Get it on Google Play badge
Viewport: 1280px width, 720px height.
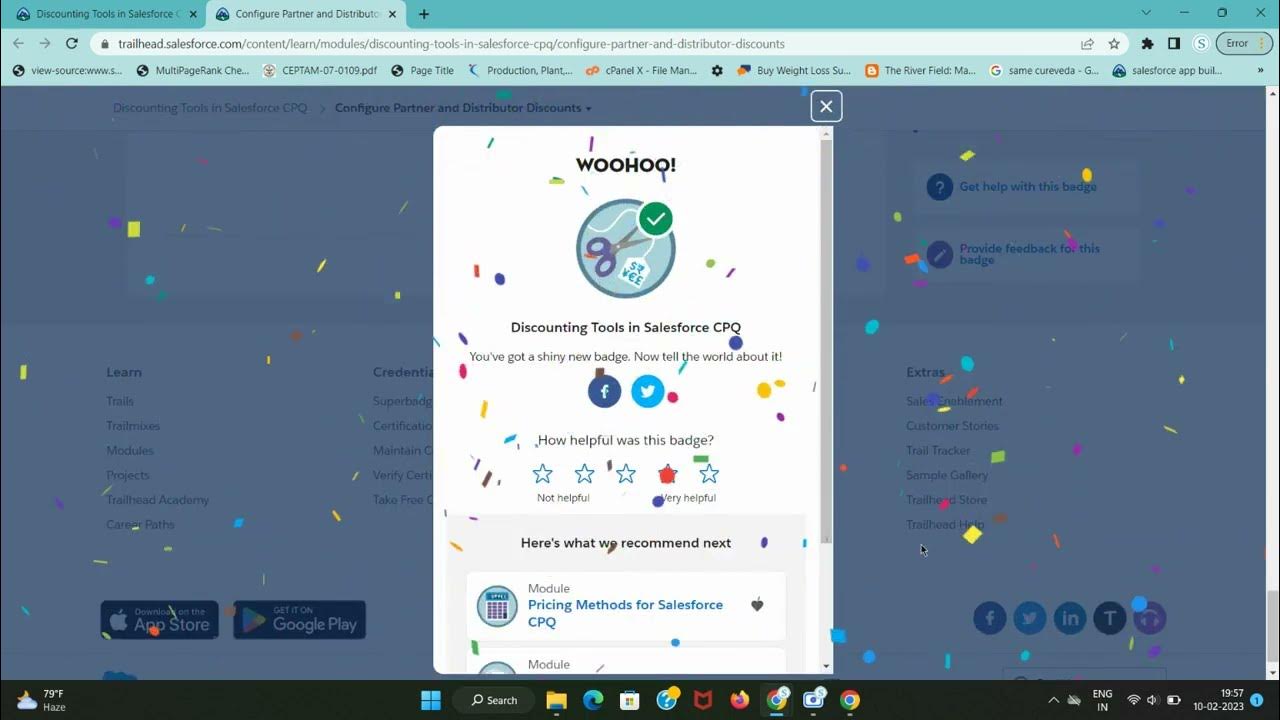coord(300,620)
